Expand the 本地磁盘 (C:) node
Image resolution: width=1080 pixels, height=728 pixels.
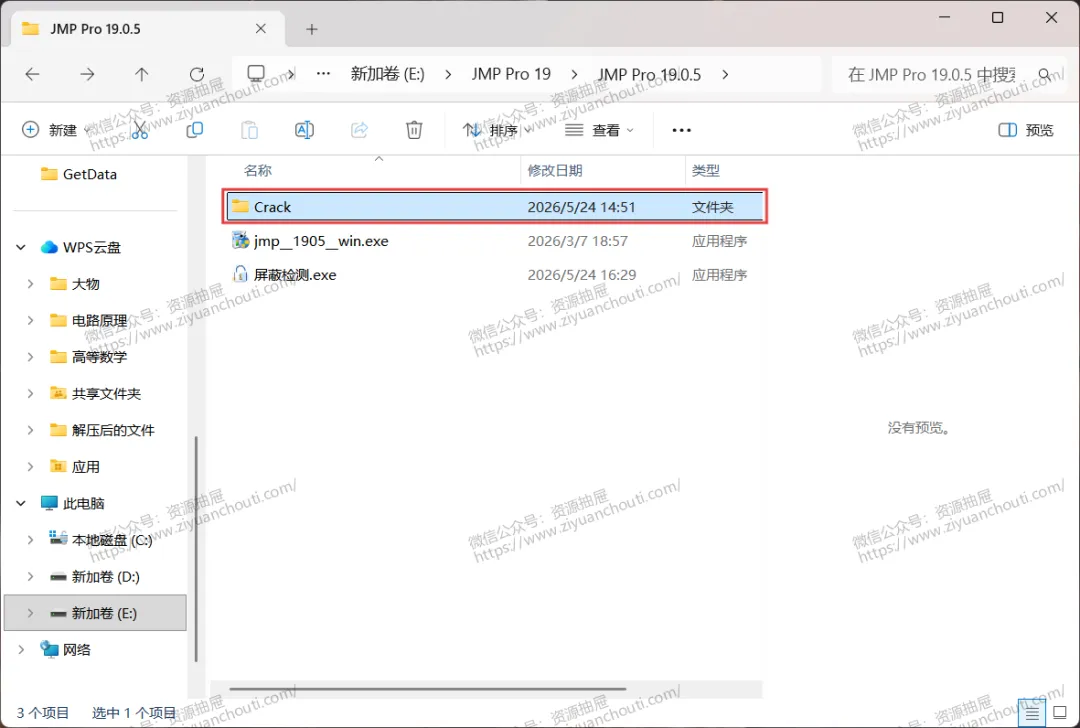click(x=30, y=540)
